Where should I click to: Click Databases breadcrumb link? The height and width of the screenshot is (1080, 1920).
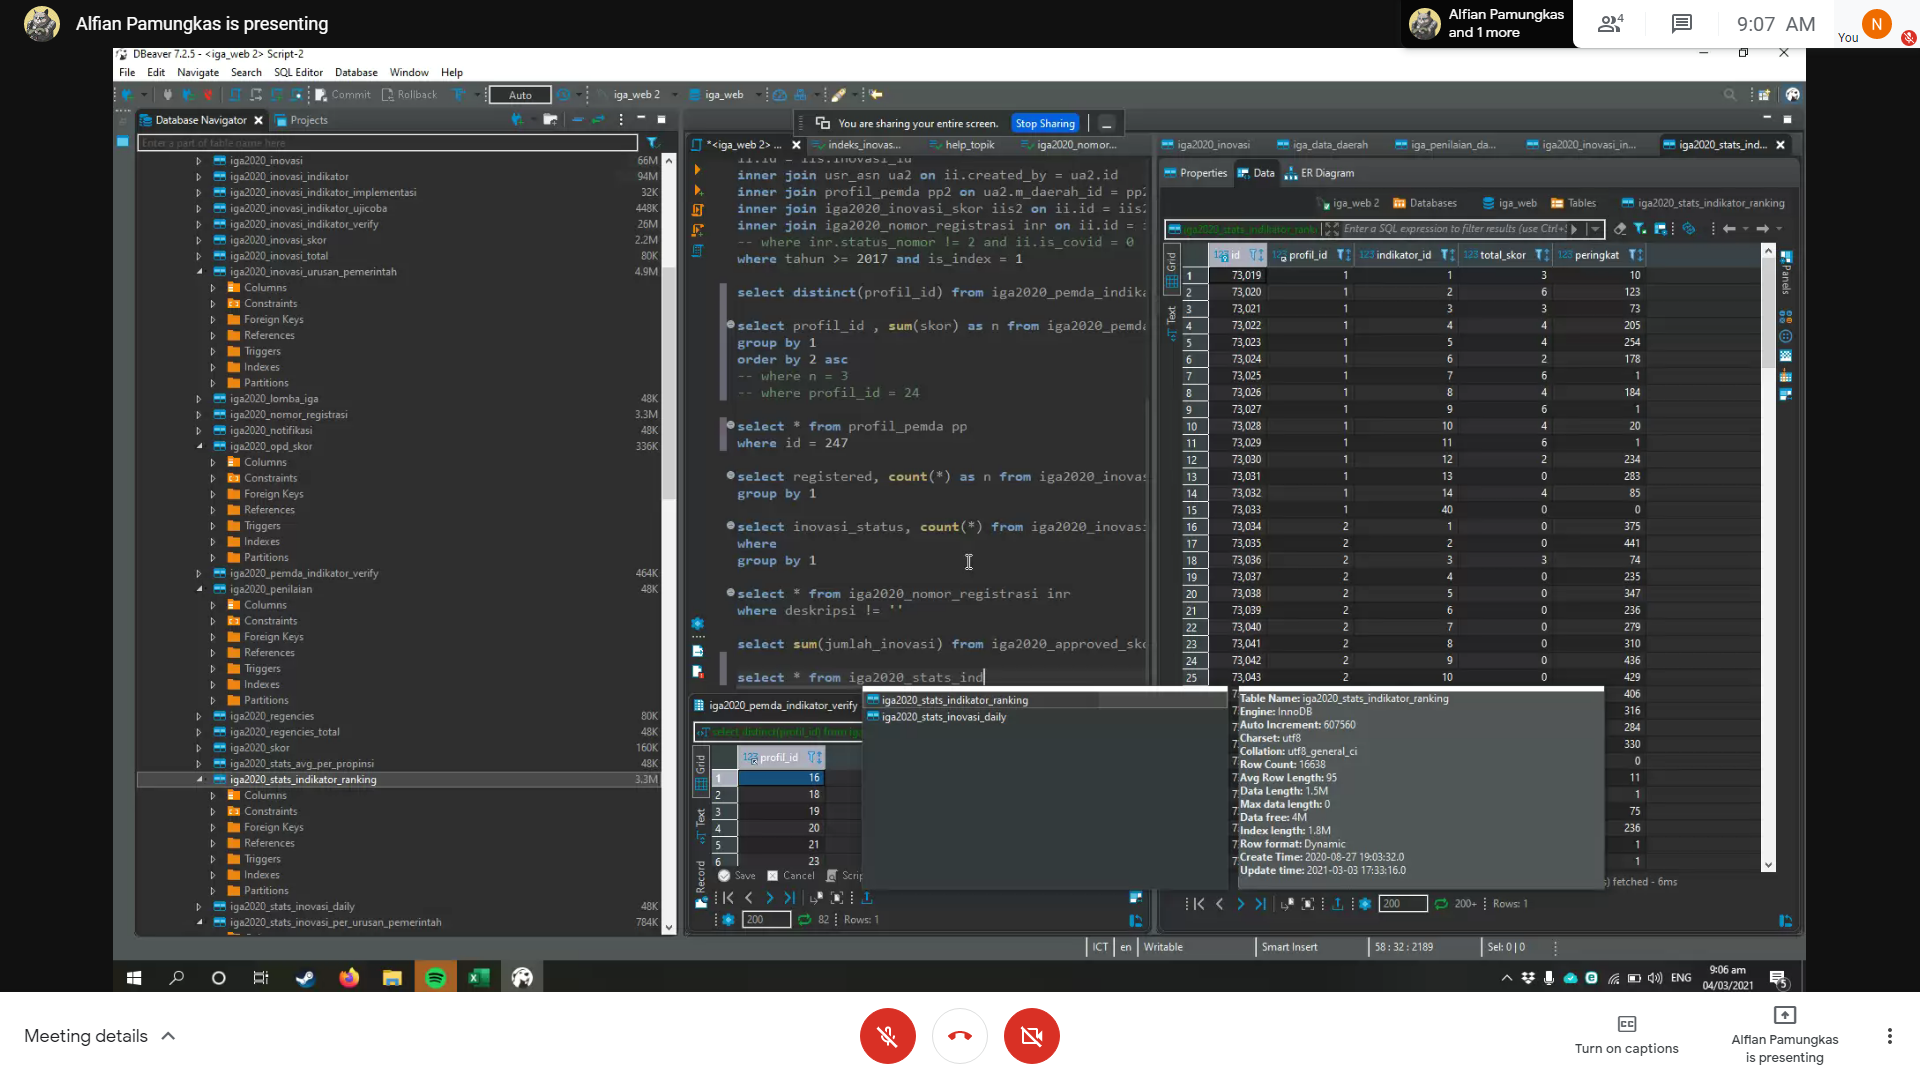point(1425,203)
